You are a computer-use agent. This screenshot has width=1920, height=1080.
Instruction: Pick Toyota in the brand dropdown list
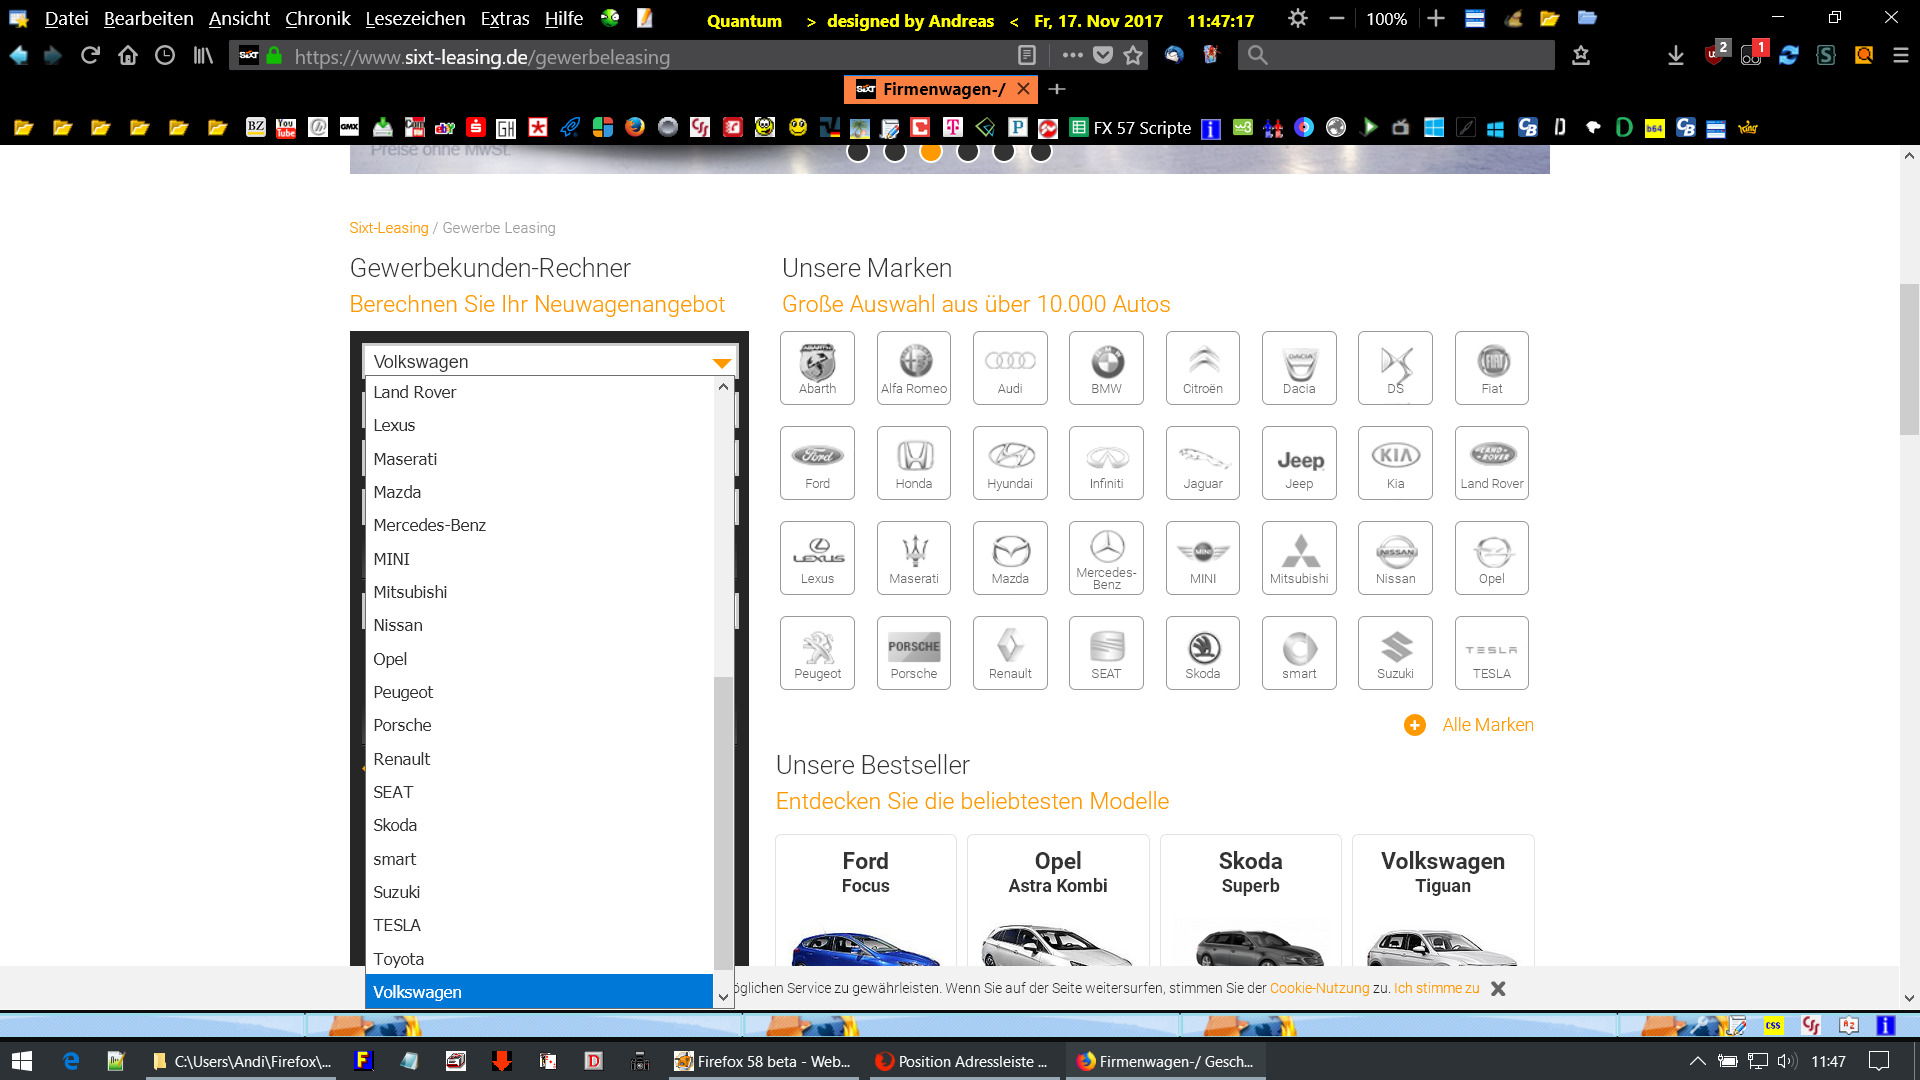(x=398, y=959)
